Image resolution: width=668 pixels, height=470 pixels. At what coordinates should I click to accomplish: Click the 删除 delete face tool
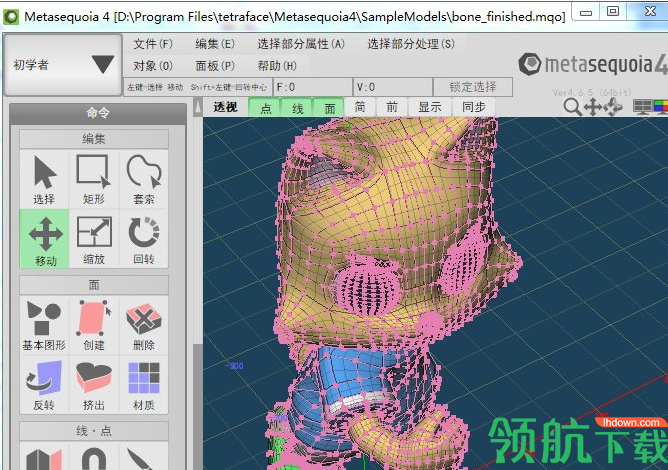144,325
